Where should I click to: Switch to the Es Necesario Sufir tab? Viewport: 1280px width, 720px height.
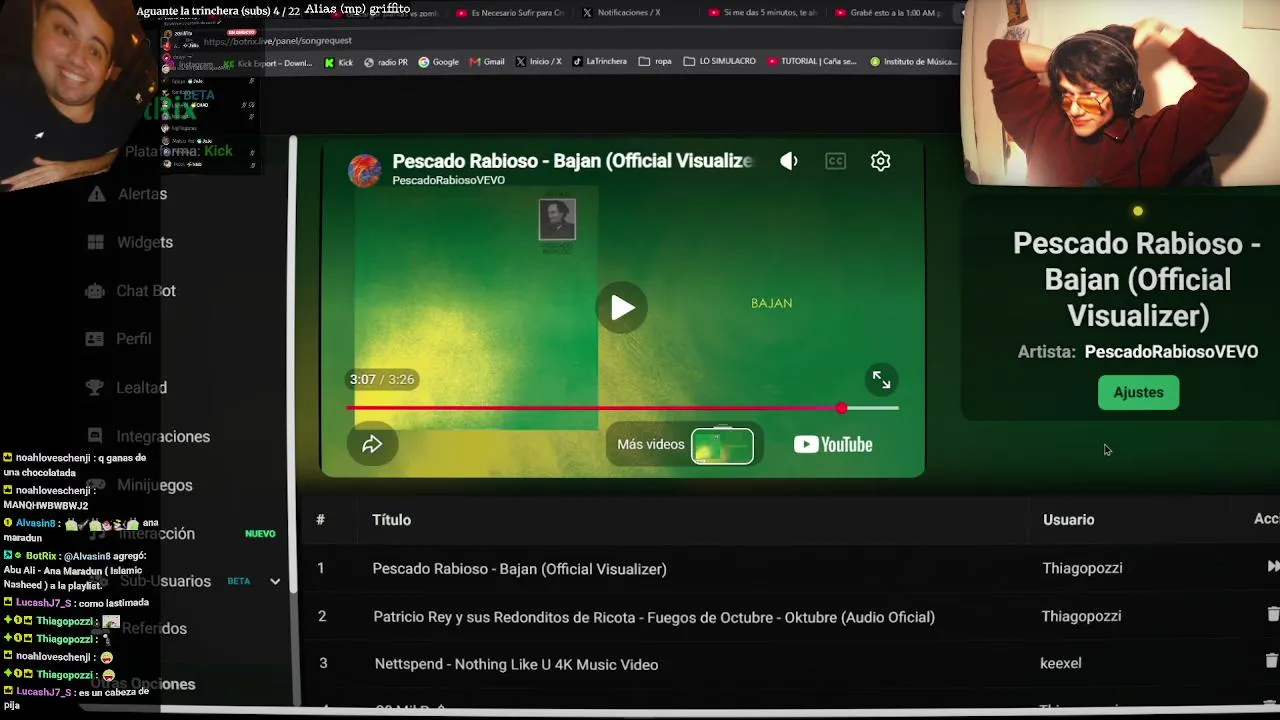pyautogui.click(x=509, y=13)
